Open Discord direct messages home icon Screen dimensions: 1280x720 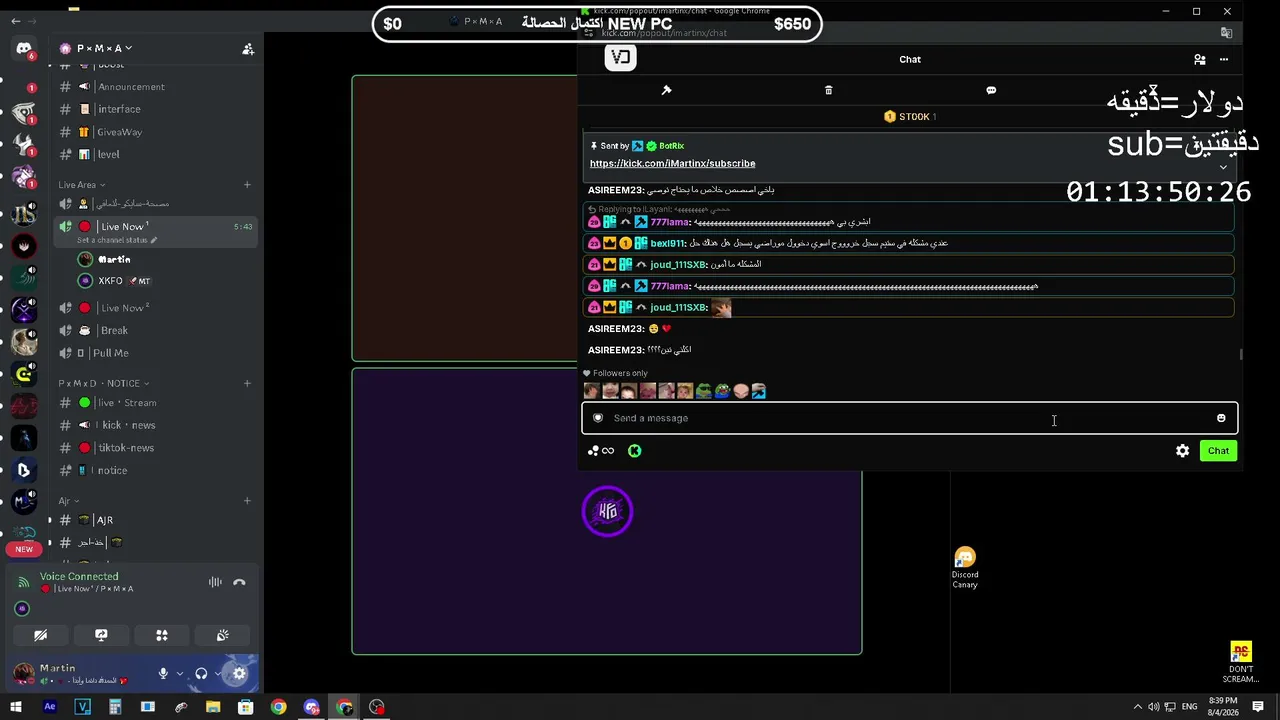click(24, 48)
